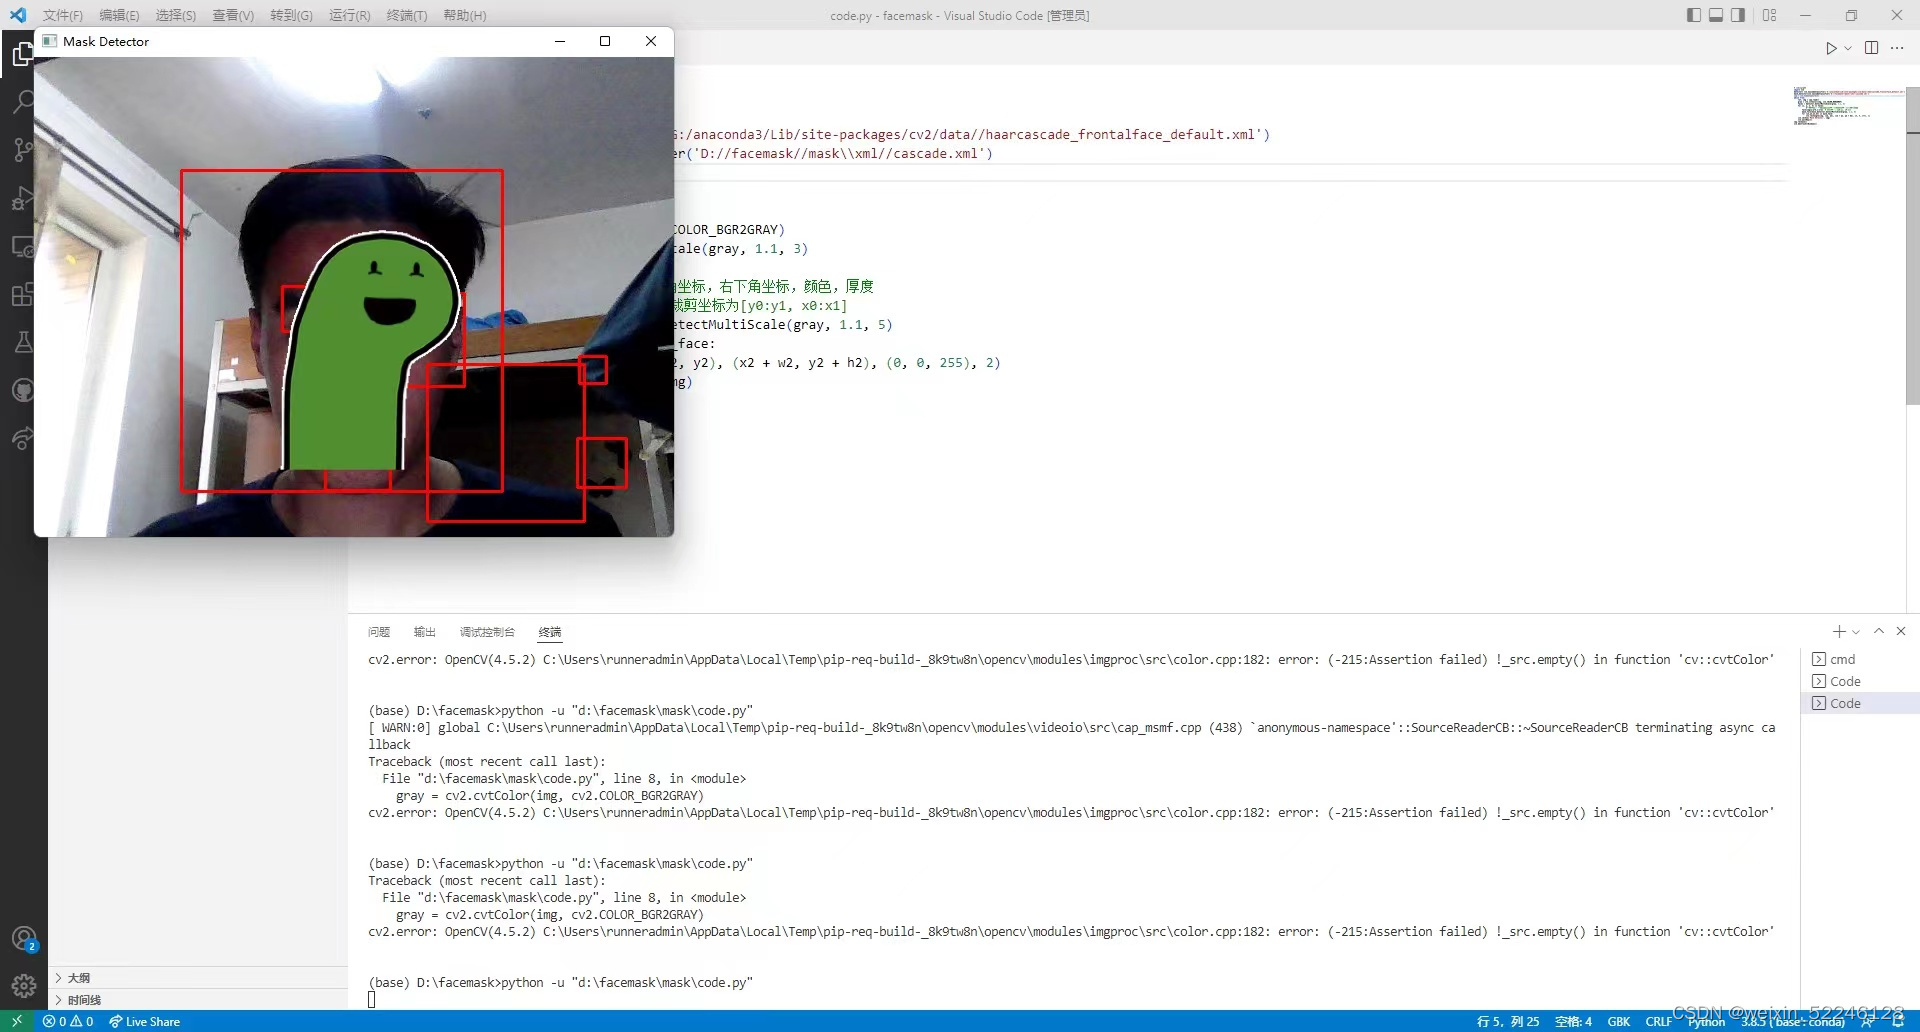Open the Remote Explorer view

coord(23,246)
